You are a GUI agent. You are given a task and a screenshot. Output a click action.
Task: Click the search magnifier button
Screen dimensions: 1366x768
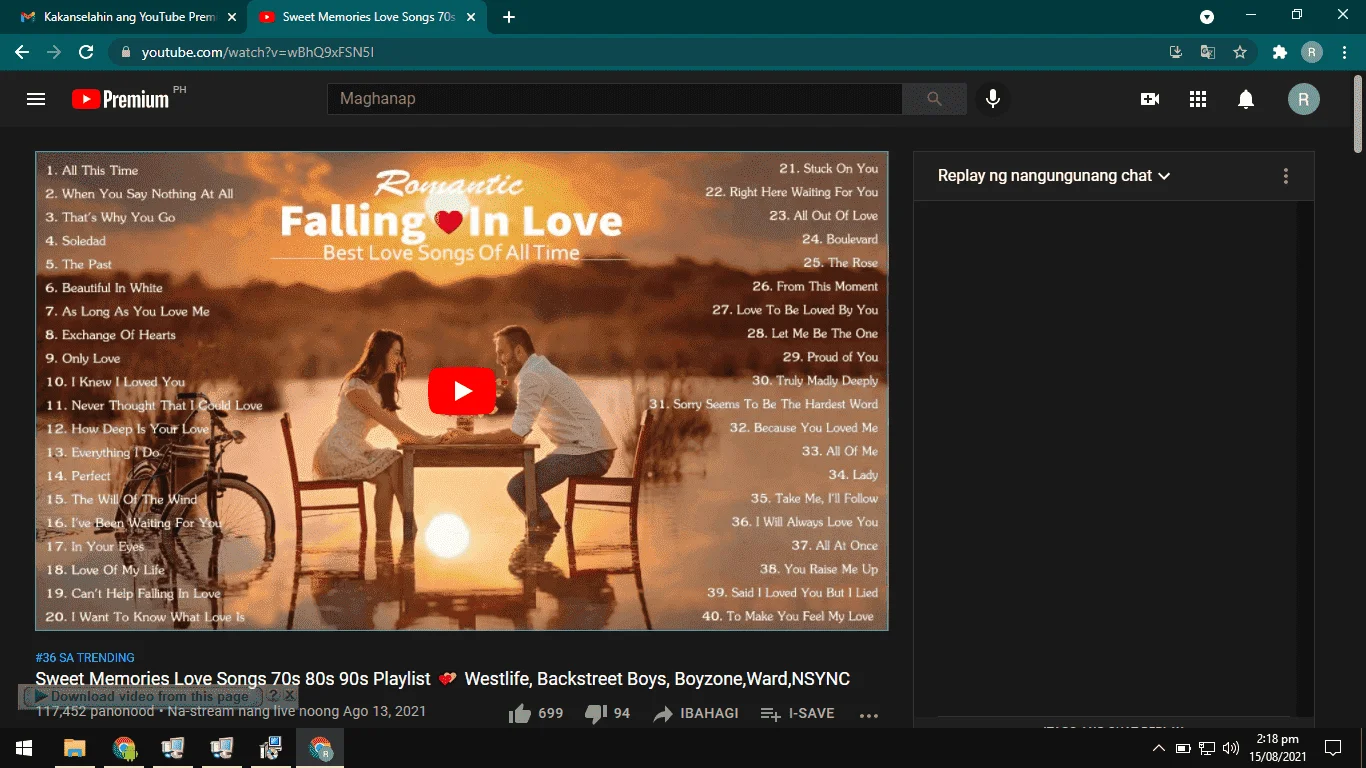tap(934, 99)
